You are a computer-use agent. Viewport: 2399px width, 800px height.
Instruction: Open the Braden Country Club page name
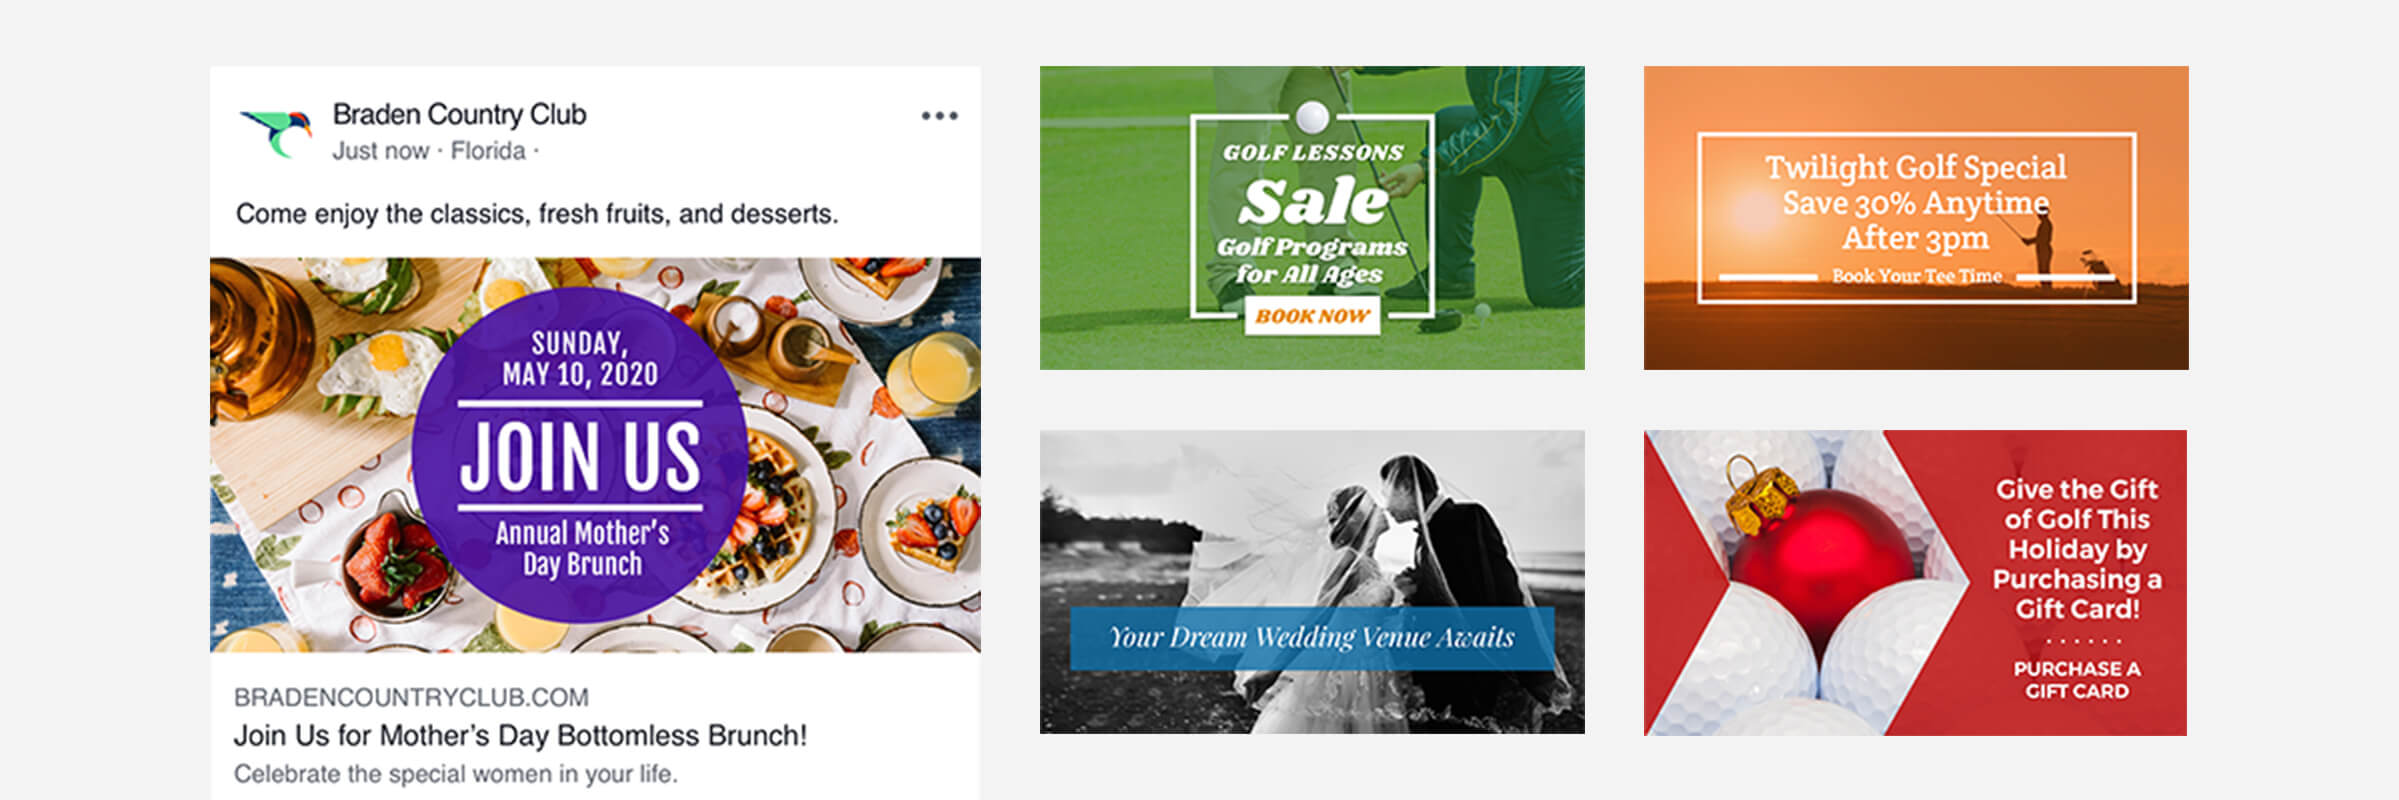click(459, 114)
